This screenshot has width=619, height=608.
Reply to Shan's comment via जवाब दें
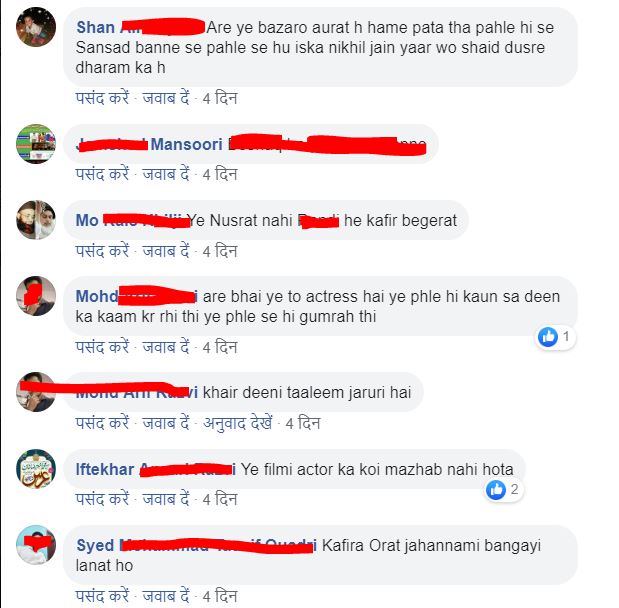click(166, 98)
